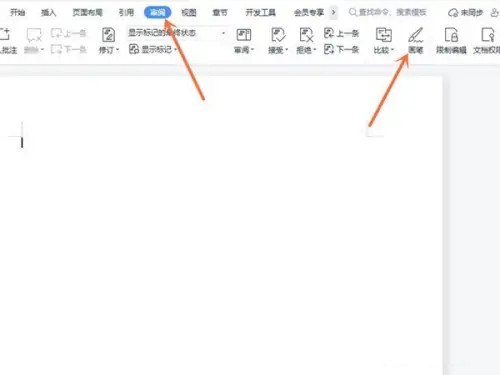Expand the 比较 dropdown arrow
The height and width of the screenshot is (375, 500).
392,50
